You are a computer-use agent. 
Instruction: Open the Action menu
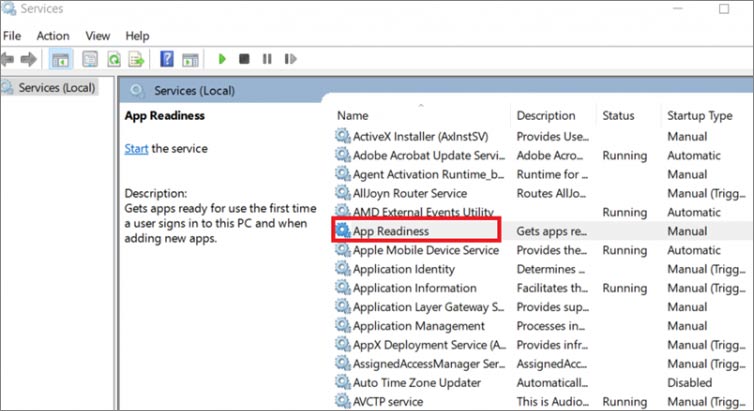coord(53,36)
